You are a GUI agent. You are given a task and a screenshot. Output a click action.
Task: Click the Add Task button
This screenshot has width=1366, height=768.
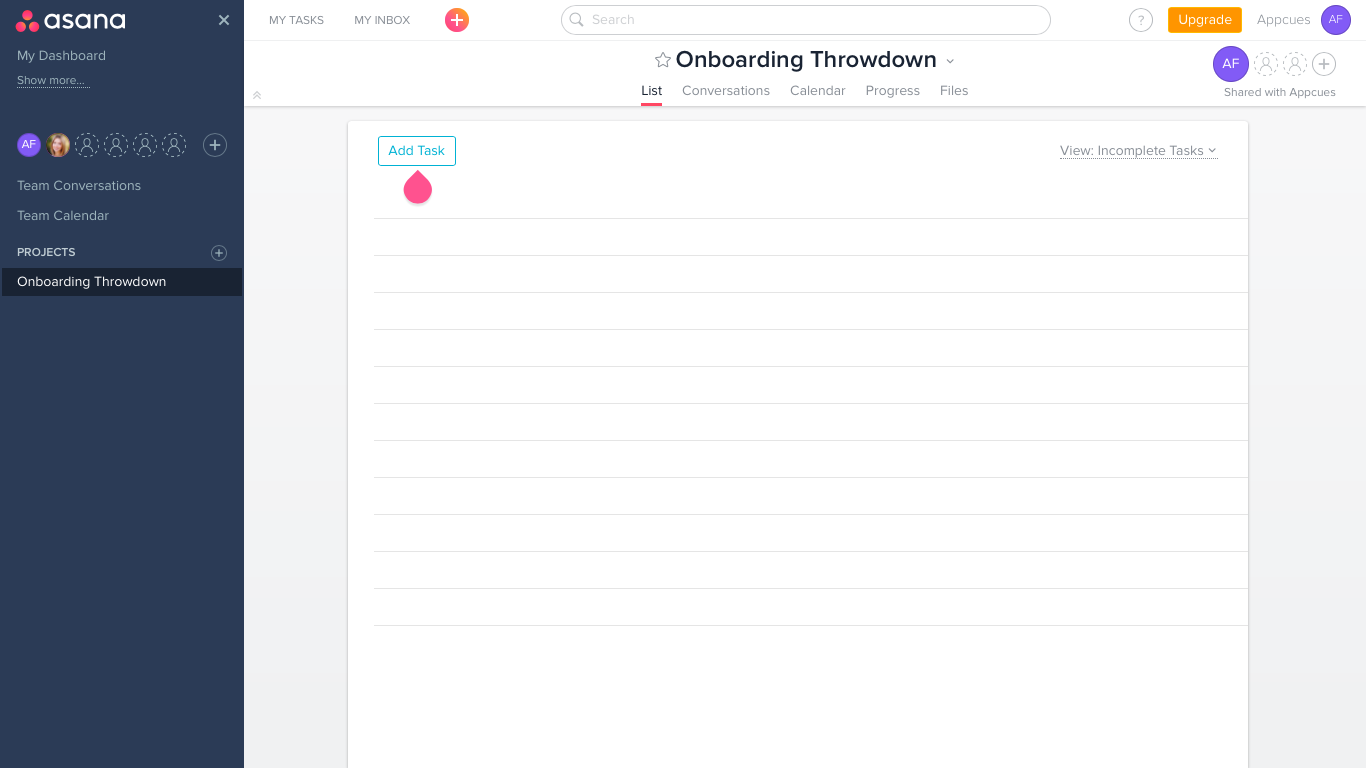tap(416, 151)
